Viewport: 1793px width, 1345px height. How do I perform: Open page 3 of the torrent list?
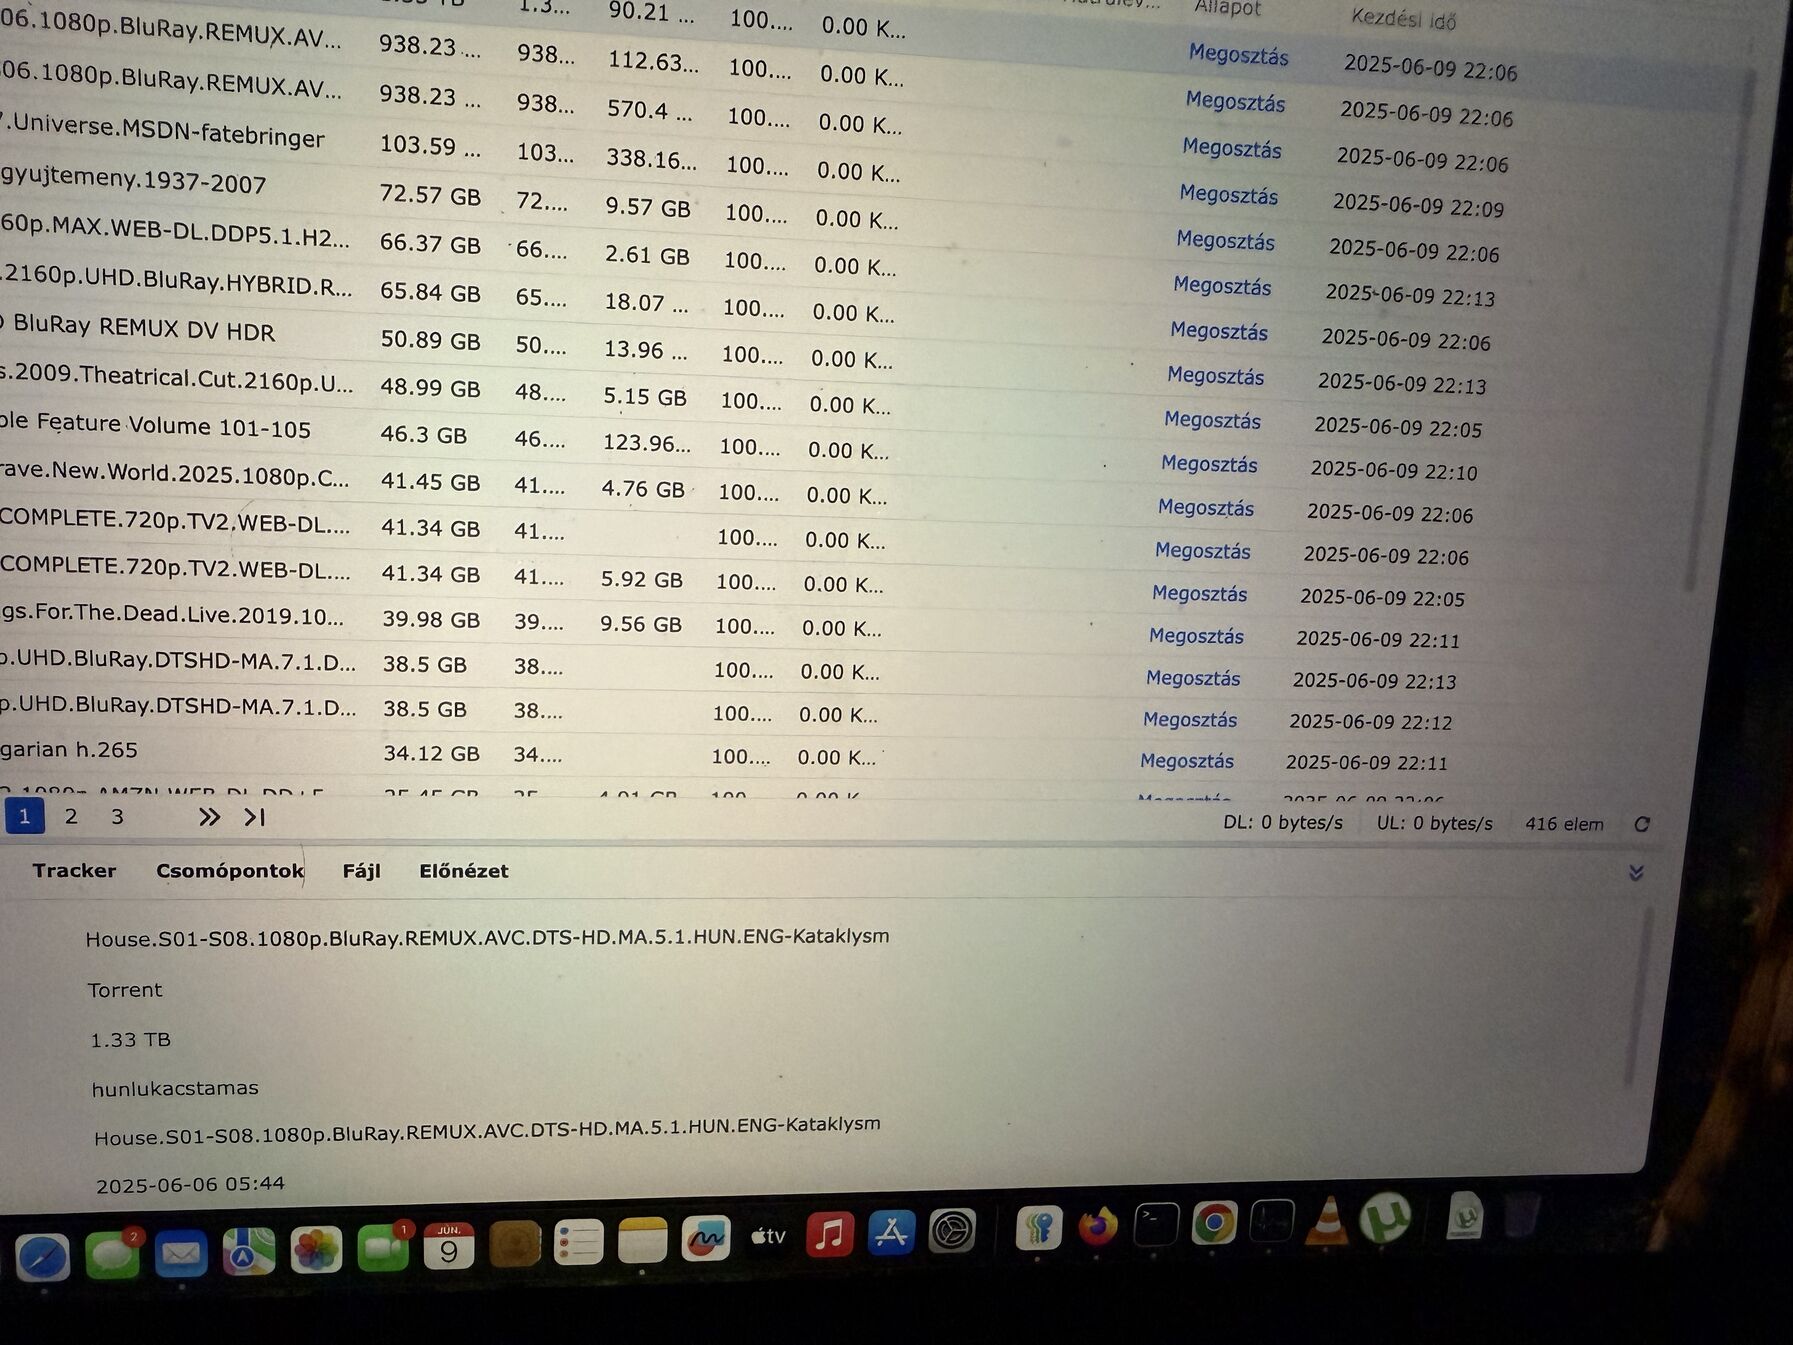click(117, 816)
